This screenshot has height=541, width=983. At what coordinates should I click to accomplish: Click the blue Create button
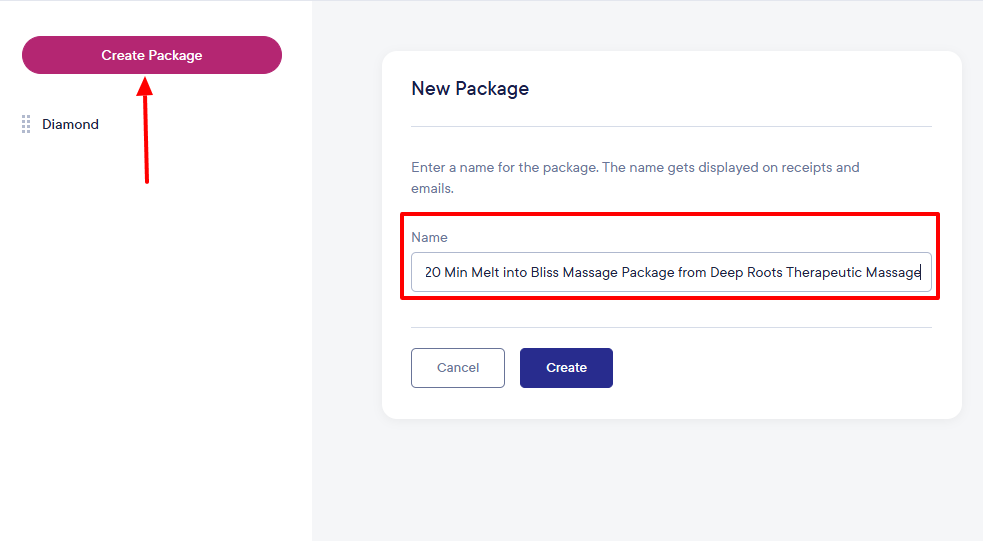click(566, 368)
